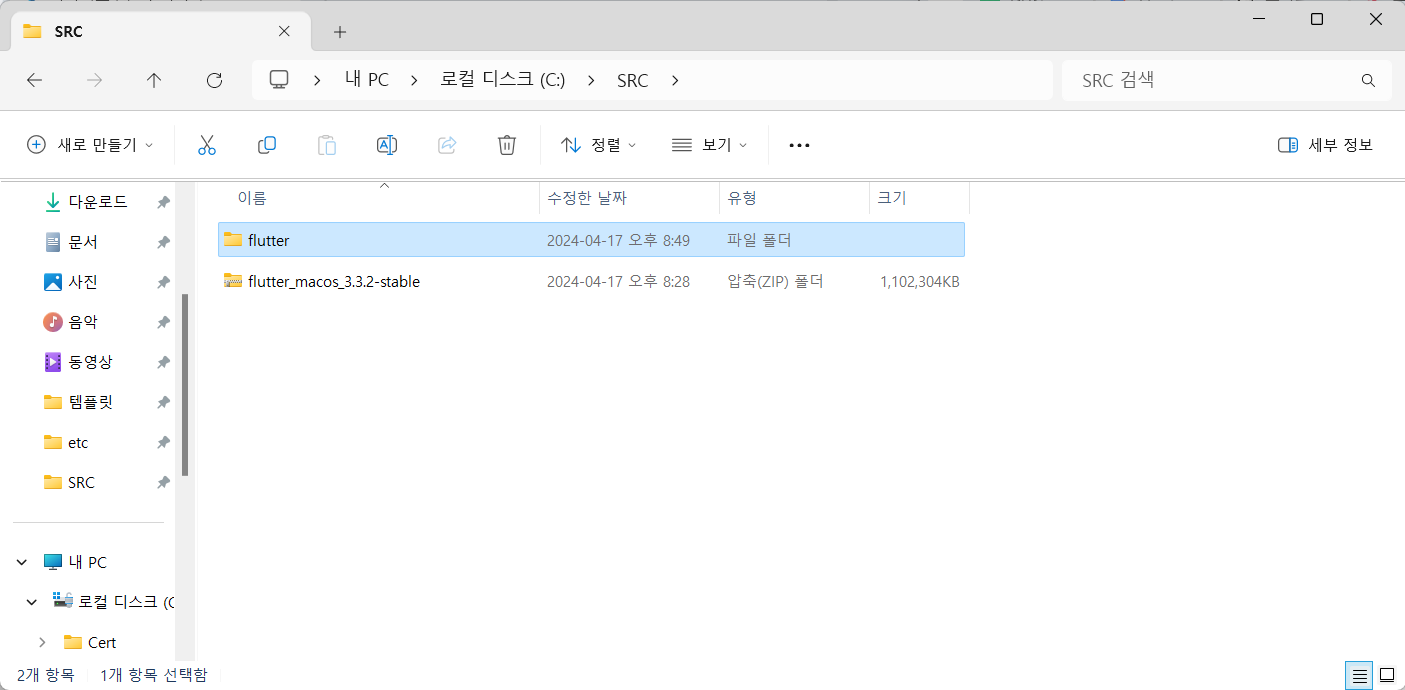This screenshot has height=690, width=1405.
Task: Switch to large icons view in status bar
Action: coord(1387,675)
